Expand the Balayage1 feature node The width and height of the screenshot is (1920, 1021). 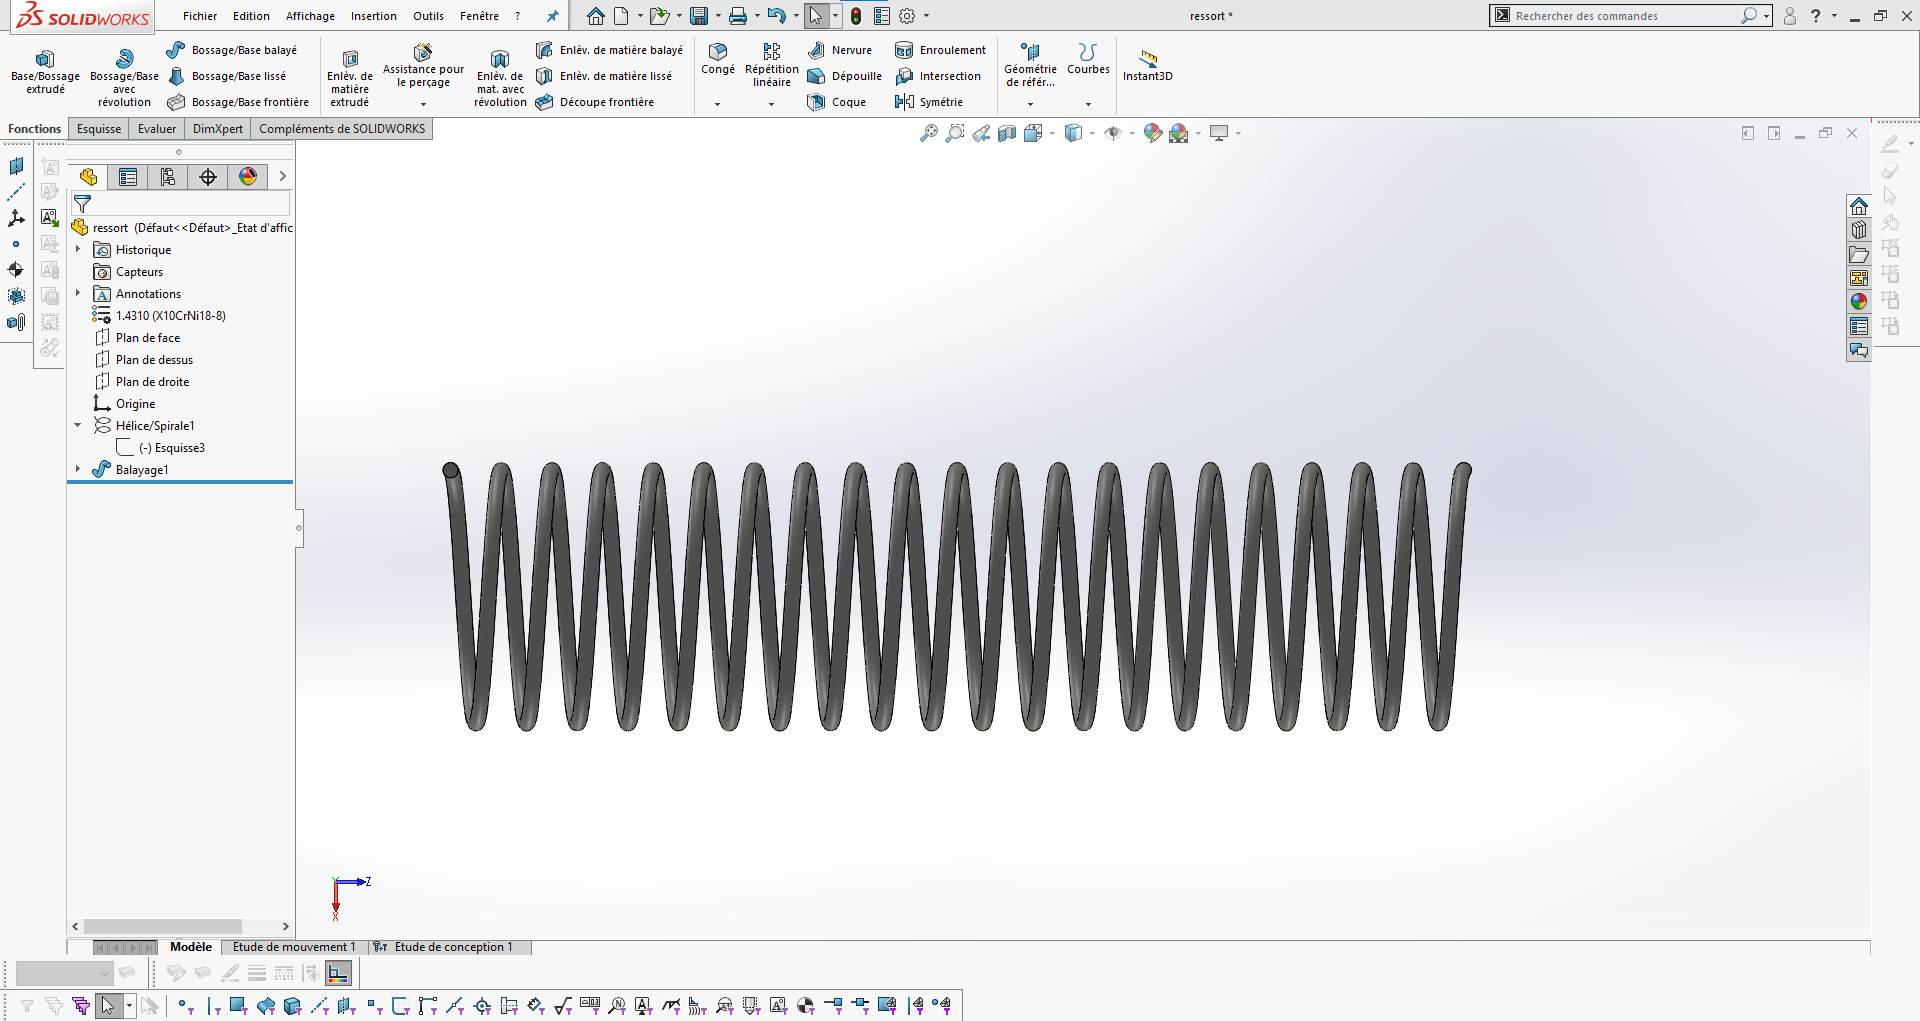pyautogui.click(x=78, y=469)
